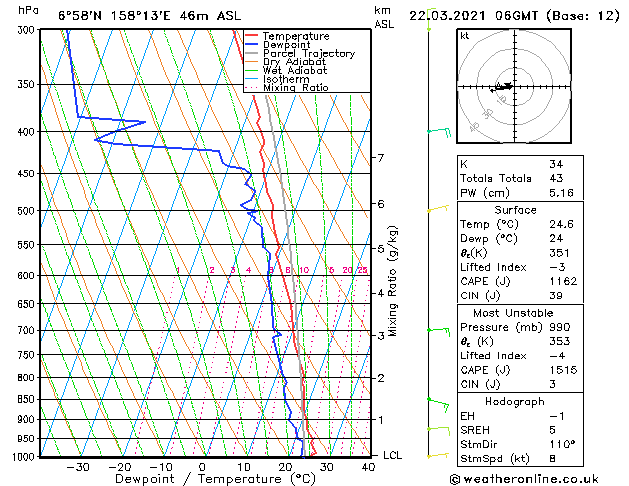Click the hodograph wind trace near the center

(501, 87)
